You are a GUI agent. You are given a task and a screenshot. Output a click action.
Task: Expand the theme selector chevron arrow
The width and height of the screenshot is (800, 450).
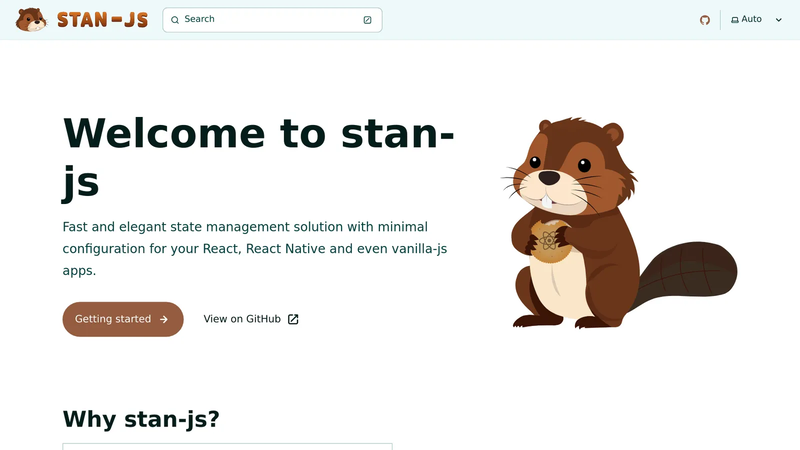779,20
